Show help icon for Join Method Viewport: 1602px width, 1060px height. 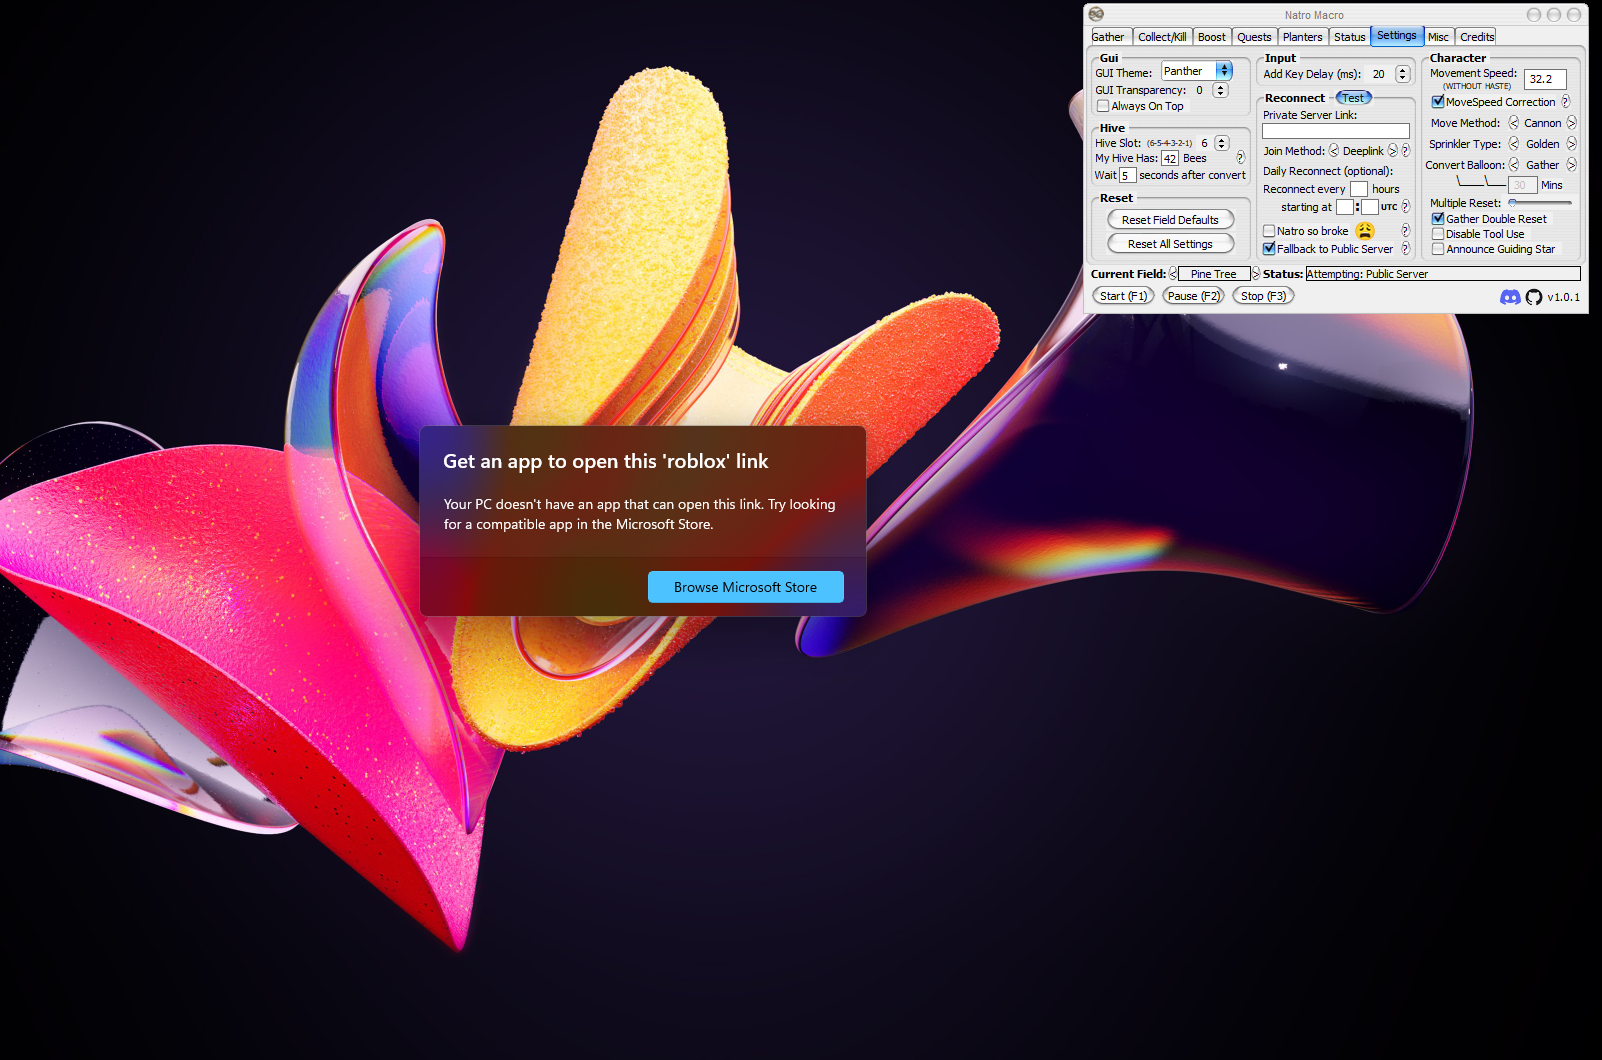(1406, 151)
